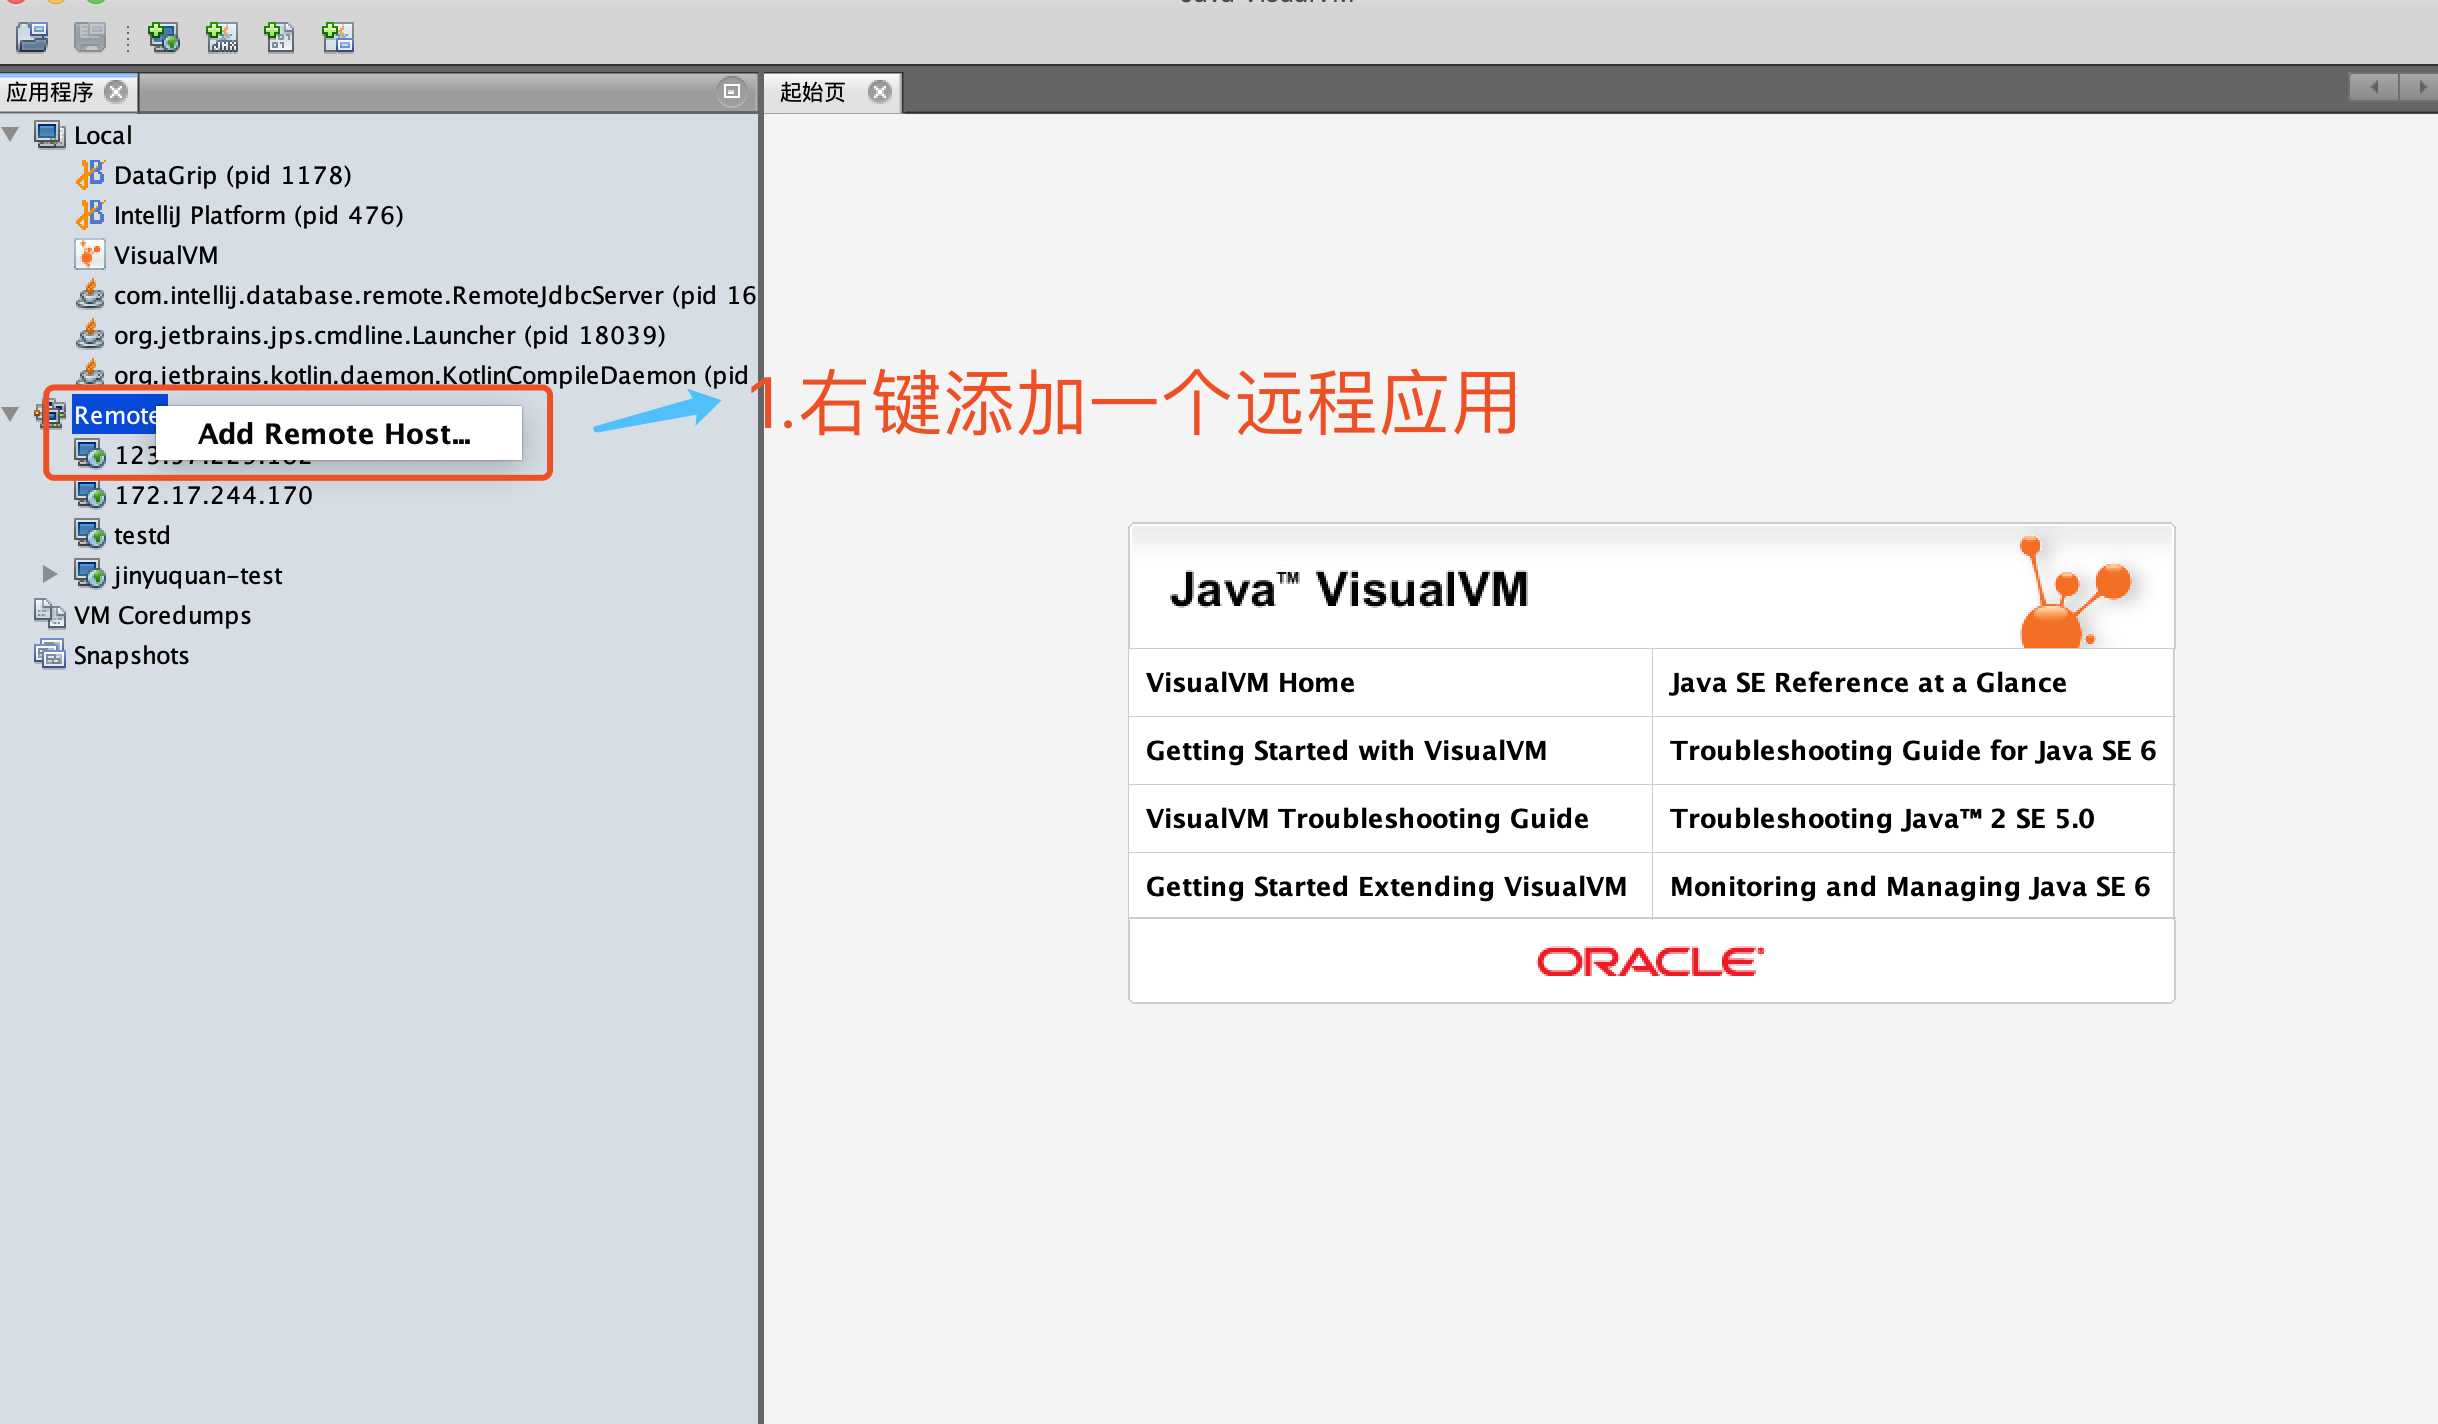2438x1424 pixels.
Task: Open Troubleshooting Java 2 SE 5.0 link
Action: 1881,818
